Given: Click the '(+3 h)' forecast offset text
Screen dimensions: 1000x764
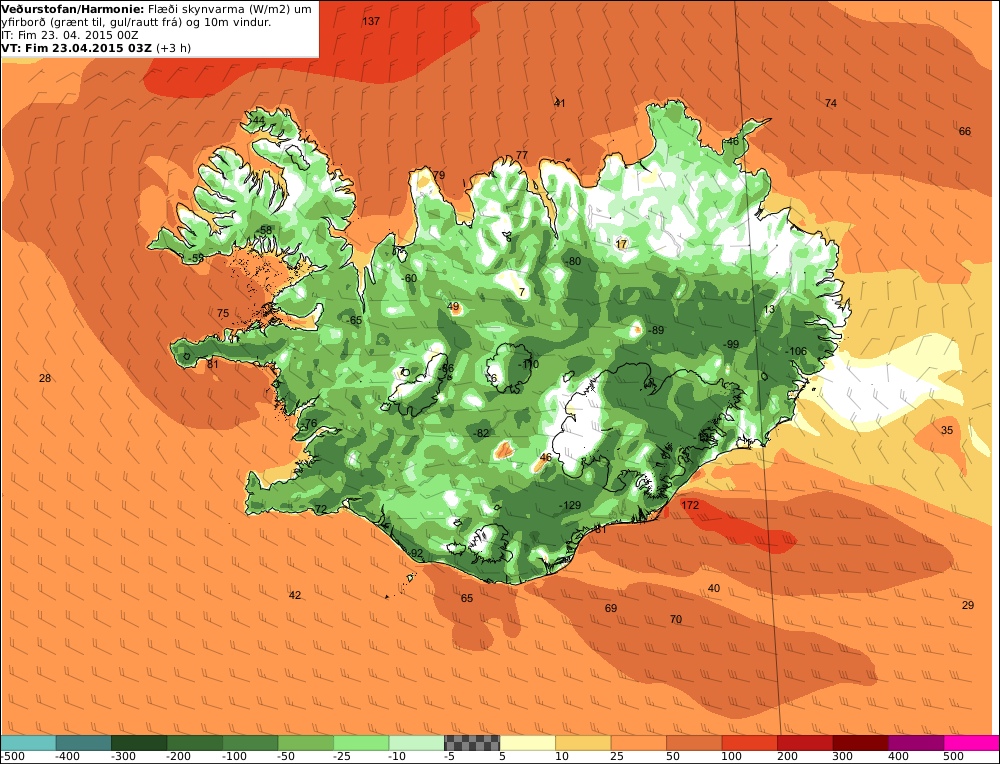Looking at the screenshot, I should (173, 48).
